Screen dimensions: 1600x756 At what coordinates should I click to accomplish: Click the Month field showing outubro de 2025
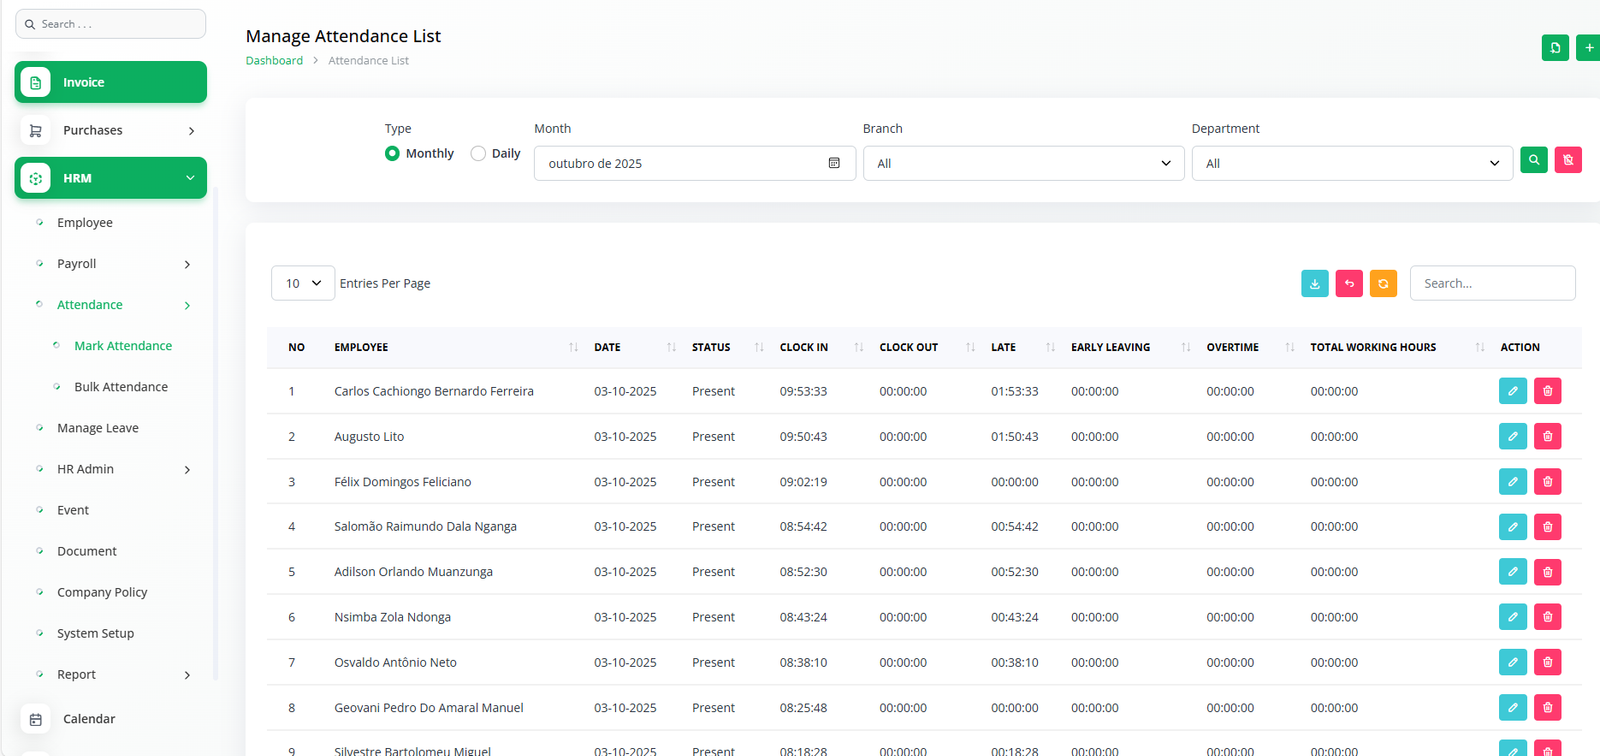(695, 163)
